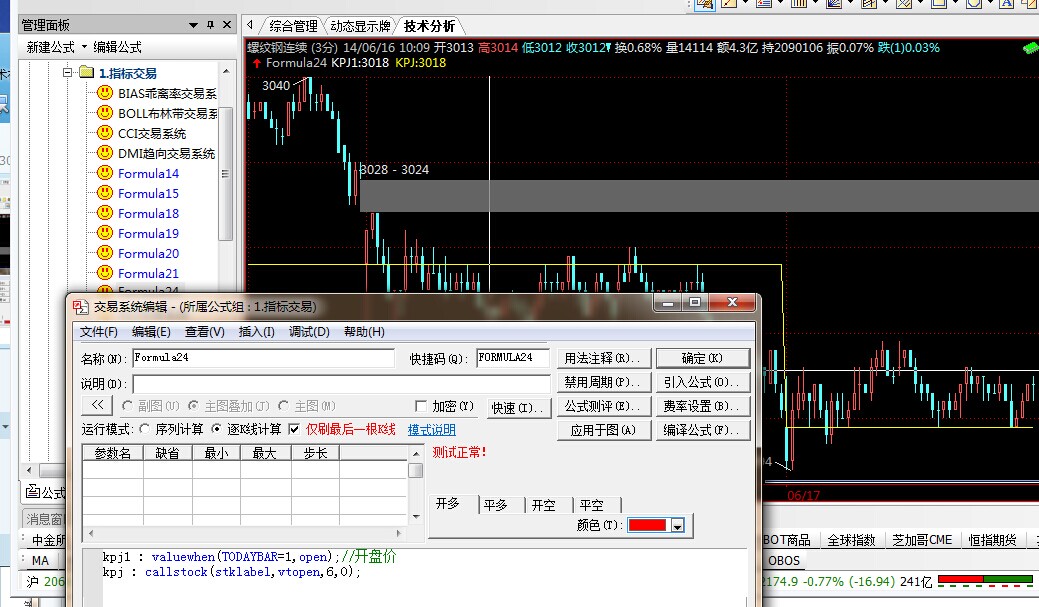Screen dimensions: 1039x607
Task: Click the green chip icon on the chart
Action: point(1029,47)
